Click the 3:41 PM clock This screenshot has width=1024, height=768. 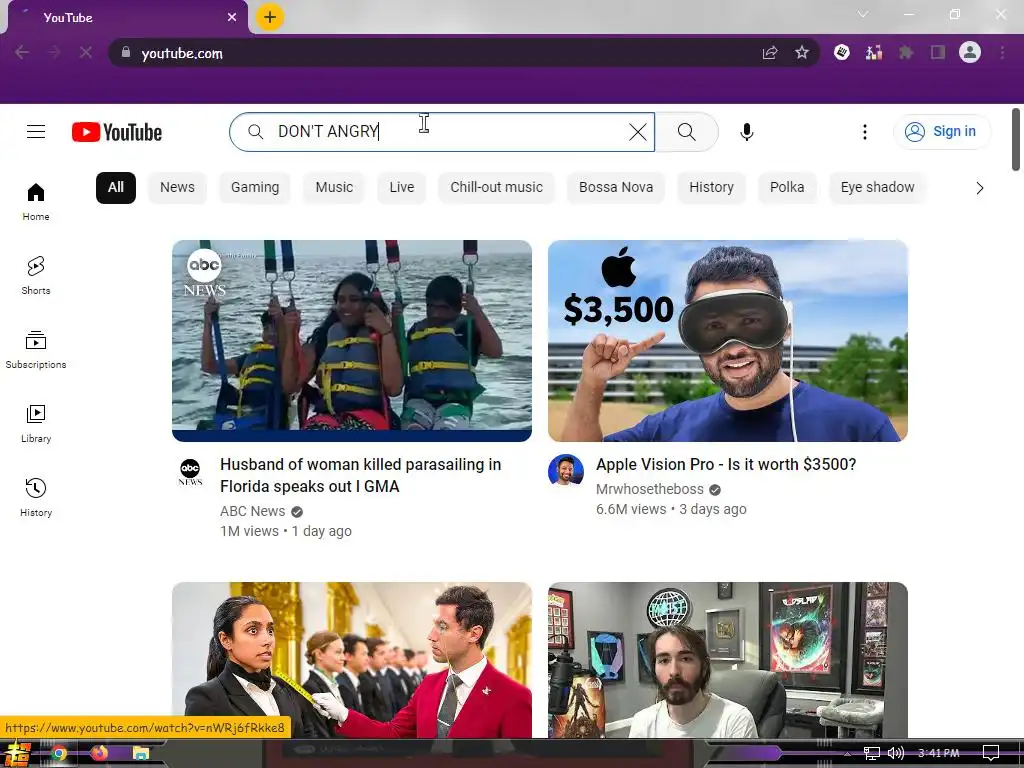point(938,753)
